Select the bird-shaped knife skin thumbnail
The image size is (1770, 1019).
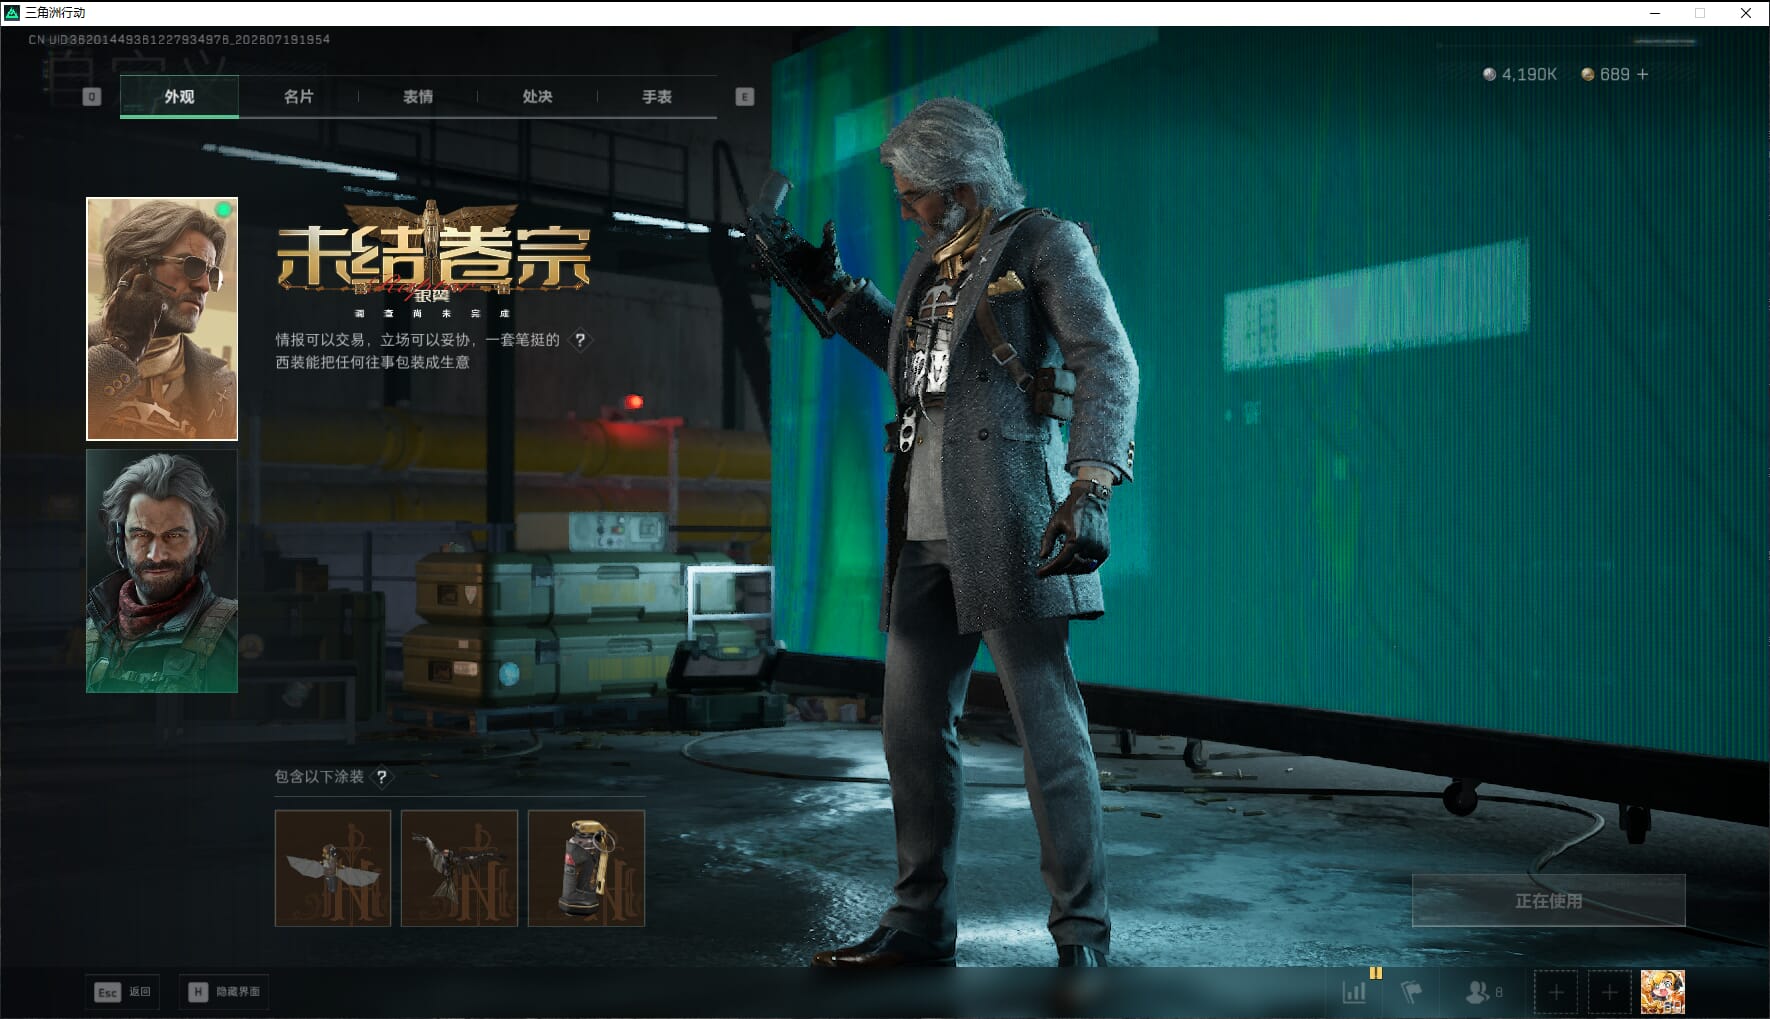click(459, 868)
